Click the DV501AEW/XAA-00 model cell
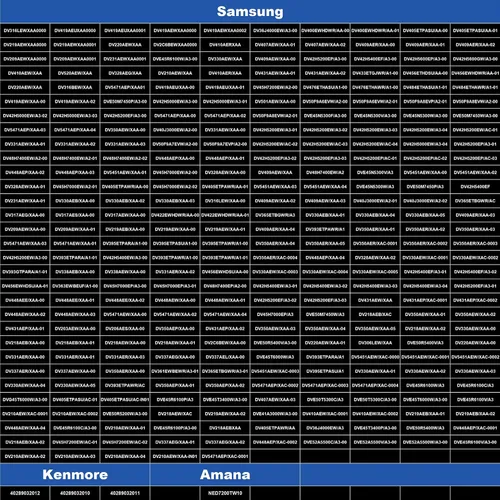500x500 pixels. [x=275, y=101]
